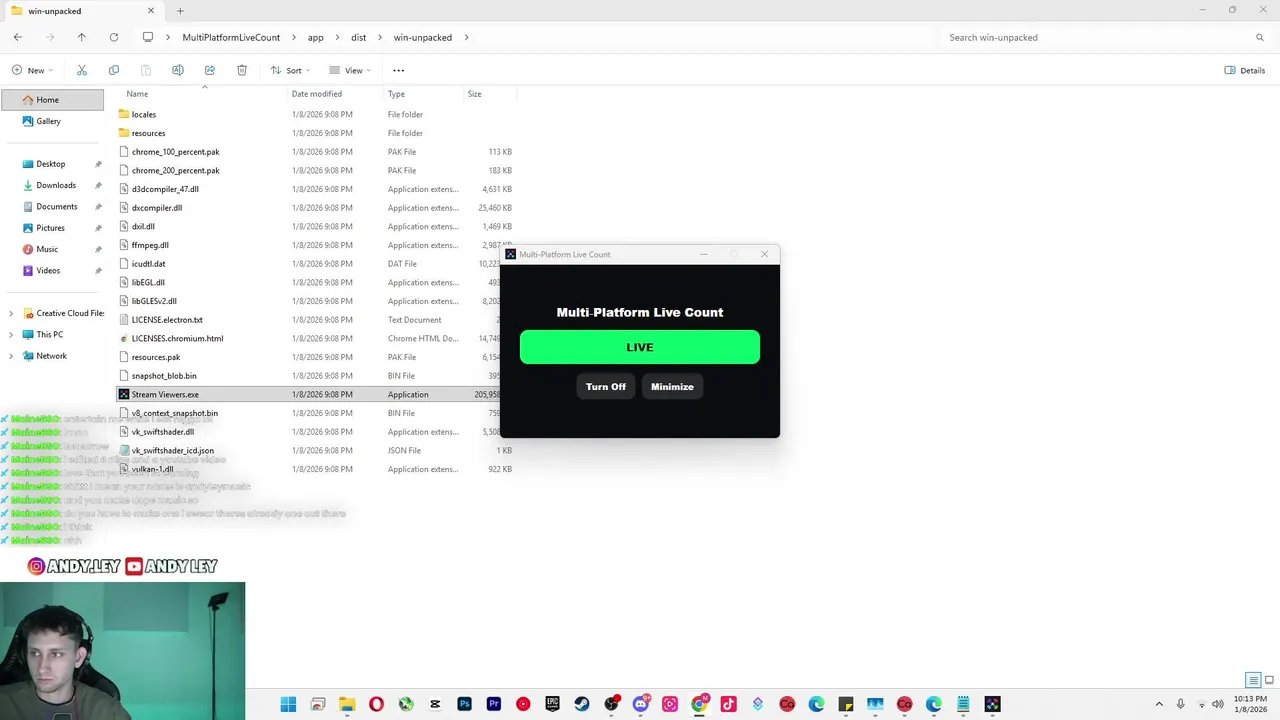Navigate up one folder level
1280x720 pixels.
(82, 37)
